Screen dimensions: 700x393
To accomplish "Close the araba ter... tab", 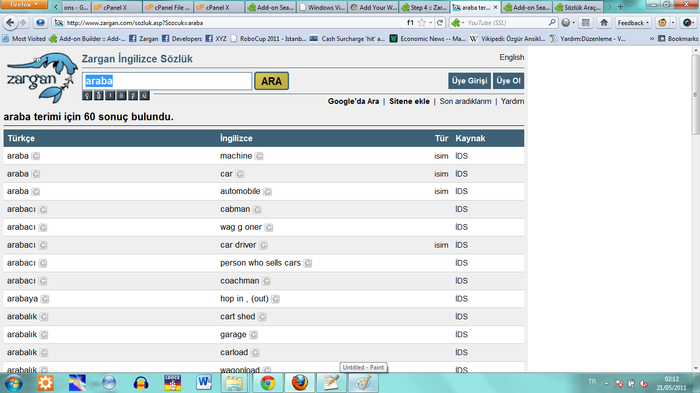I will [495, 7].
